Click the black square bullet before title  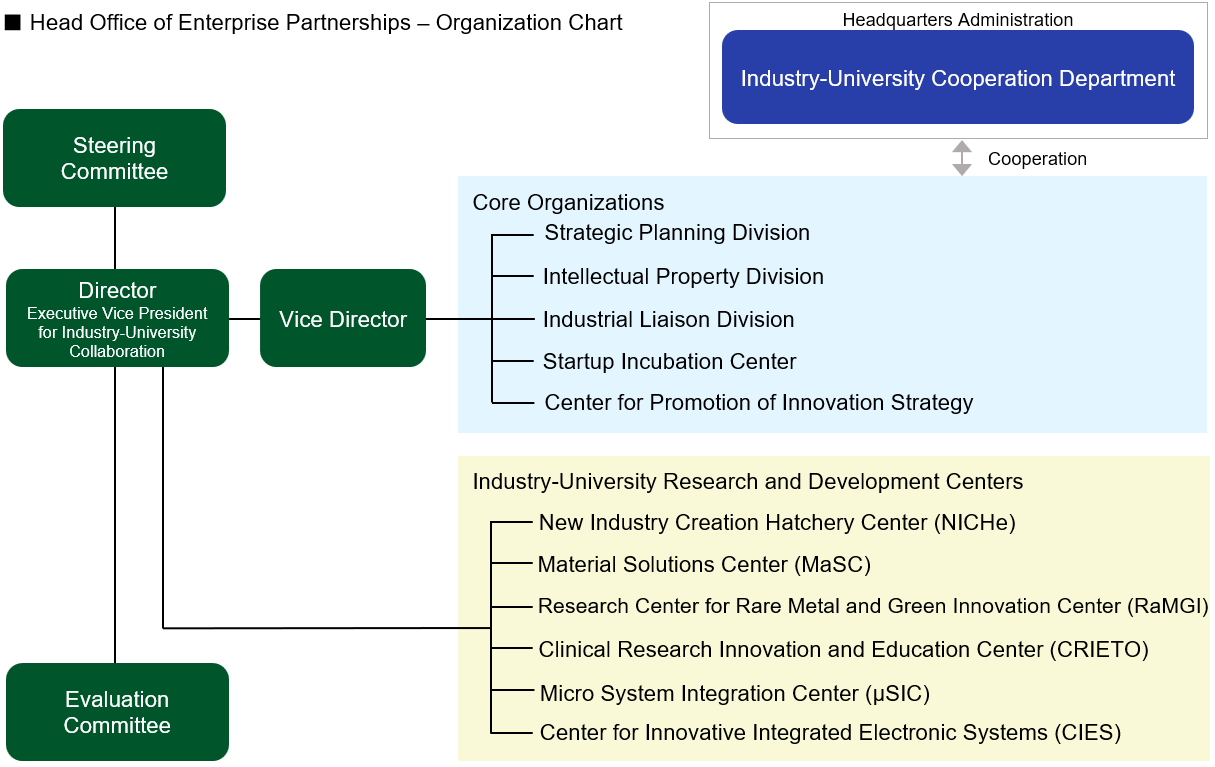pyautogui.click(x=13, y=22)
